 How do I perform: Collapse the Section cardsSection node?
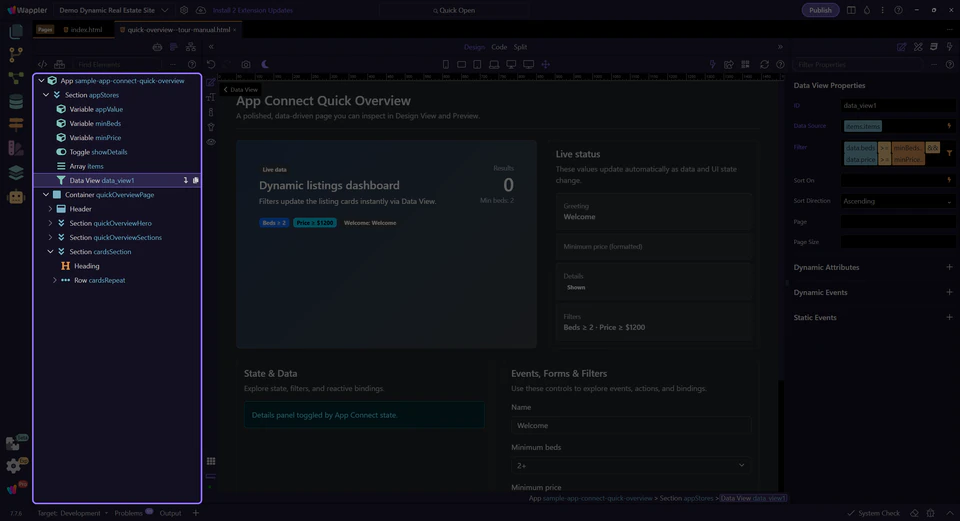[x=51, y=252]
